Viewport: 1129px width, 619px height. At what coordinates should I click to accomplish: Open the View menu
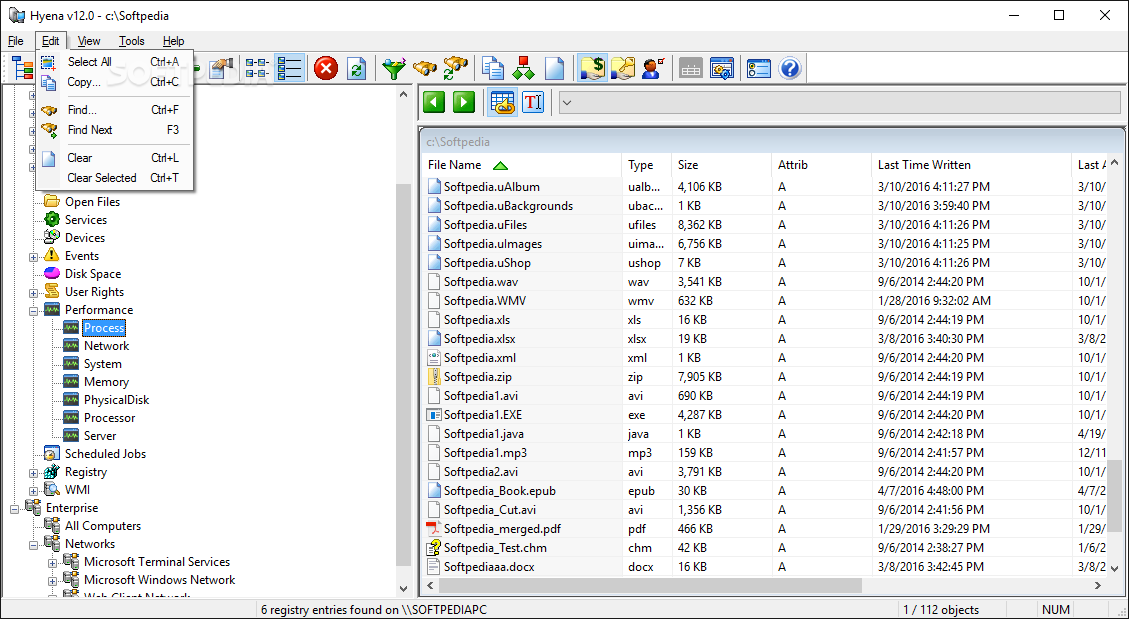(x=89, y=41)
